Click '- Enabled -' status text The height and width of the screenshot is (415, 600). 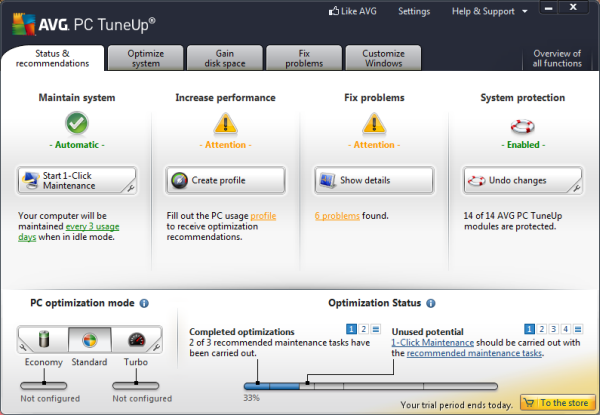(523, 145)
